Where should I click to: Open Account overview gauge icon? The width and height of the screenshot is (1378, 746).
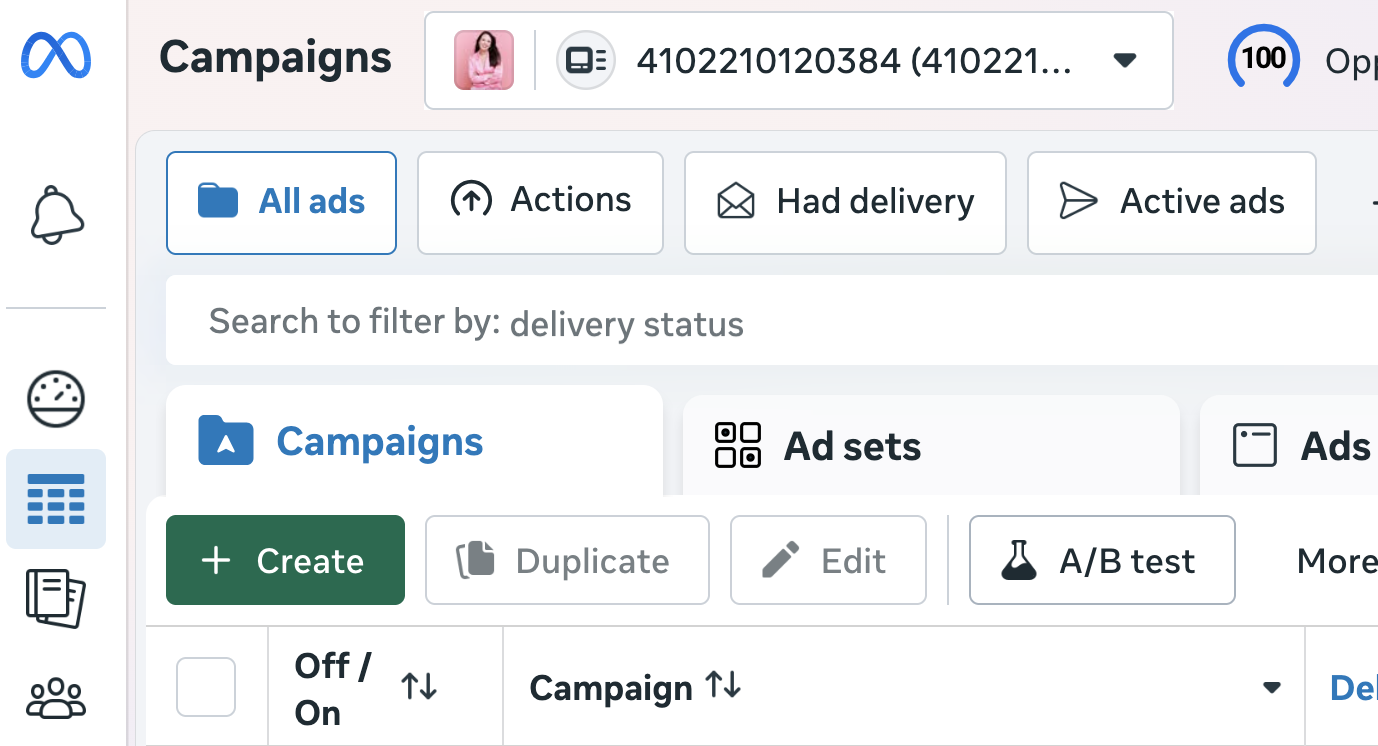coord(56,398)
